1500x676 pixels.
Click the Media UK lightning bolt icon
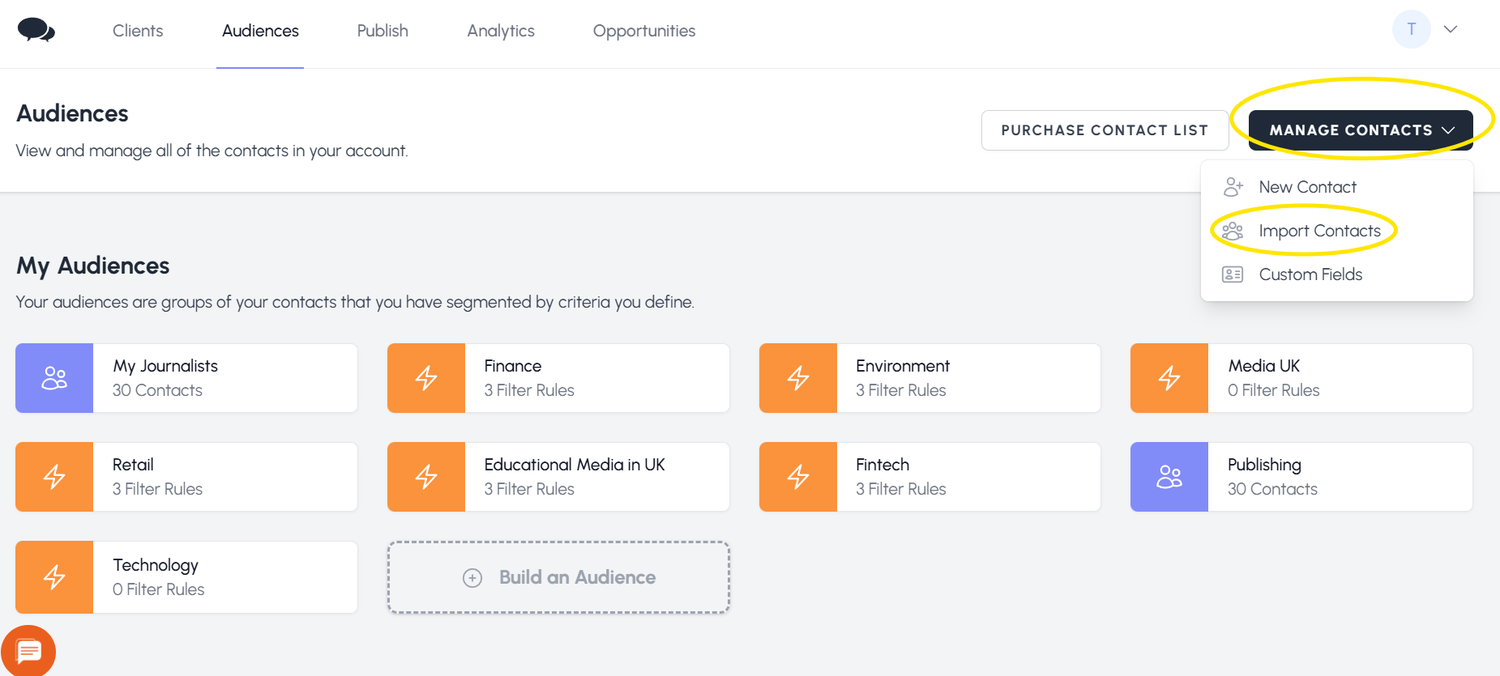tap(1169, 378)
